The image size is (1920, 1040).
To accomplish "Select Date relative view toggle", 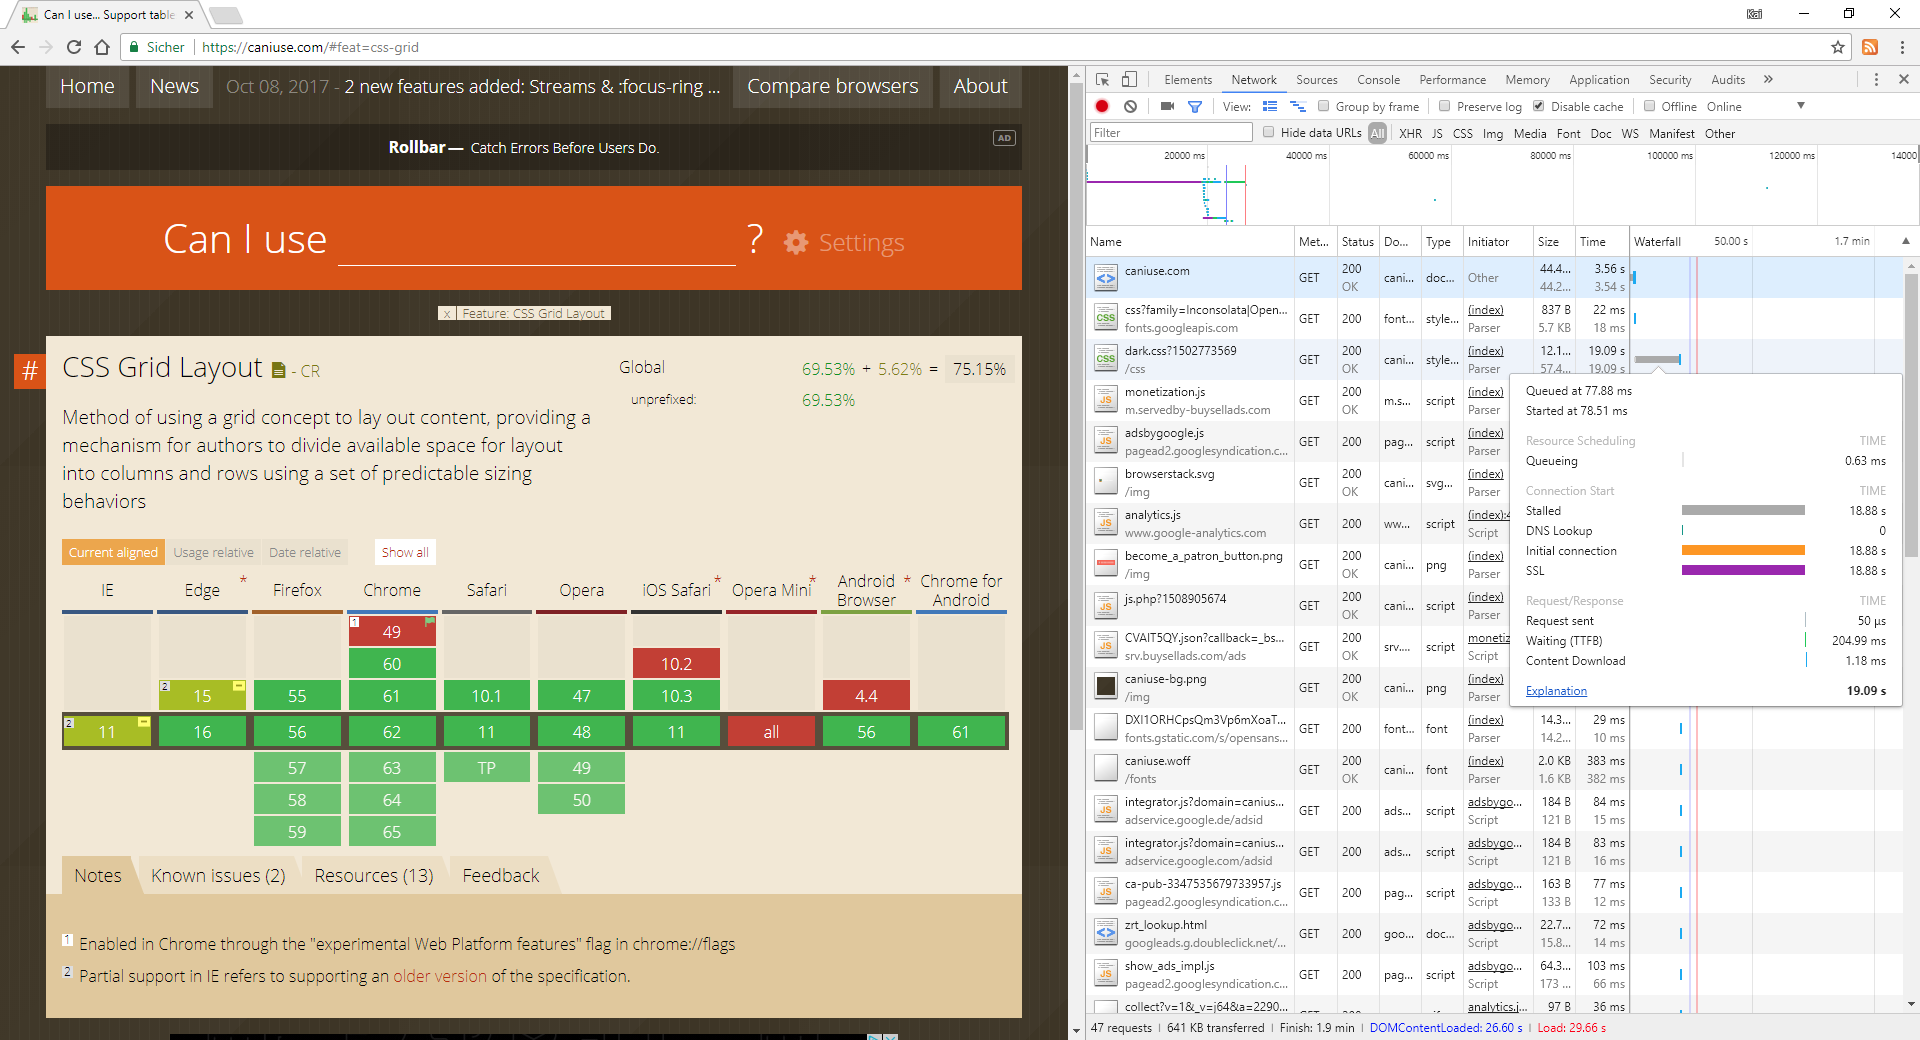I will pos(305,552).
